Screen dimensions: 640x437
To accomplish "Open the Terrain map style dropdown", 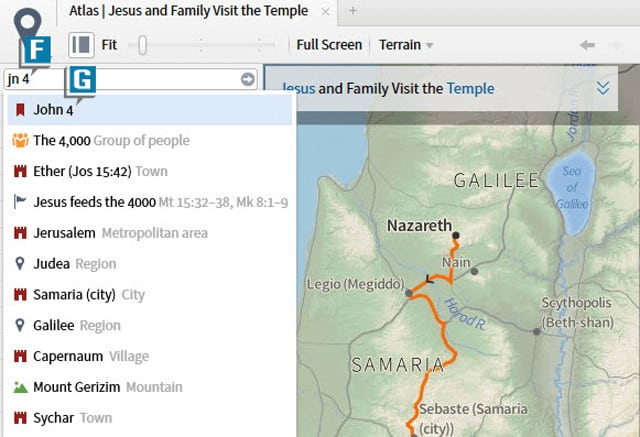I will pyautogui.click(x=406, y=45).
